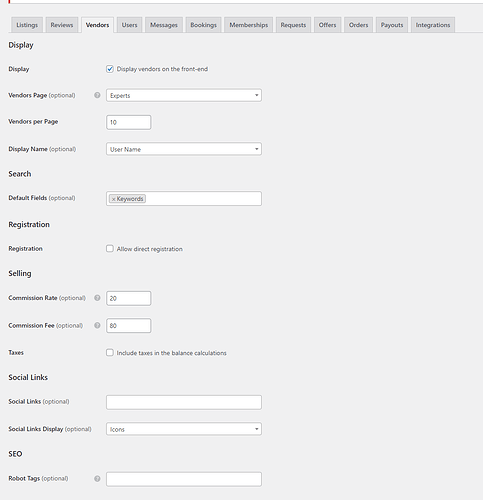Open the Social Links Display dropdown showing Icons
This screenshot has height=500, width=483.
point(184,429)
